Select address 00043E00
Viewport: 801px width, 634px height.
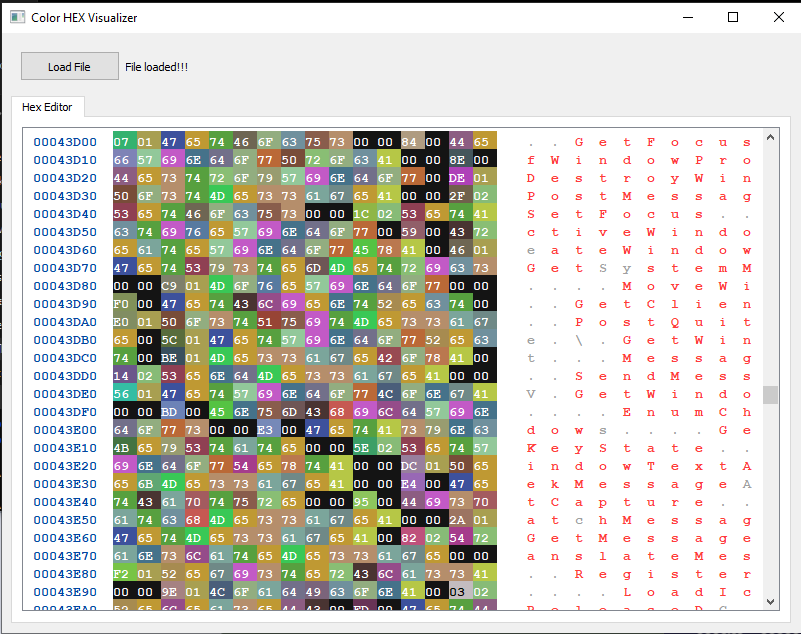[65, 430]
